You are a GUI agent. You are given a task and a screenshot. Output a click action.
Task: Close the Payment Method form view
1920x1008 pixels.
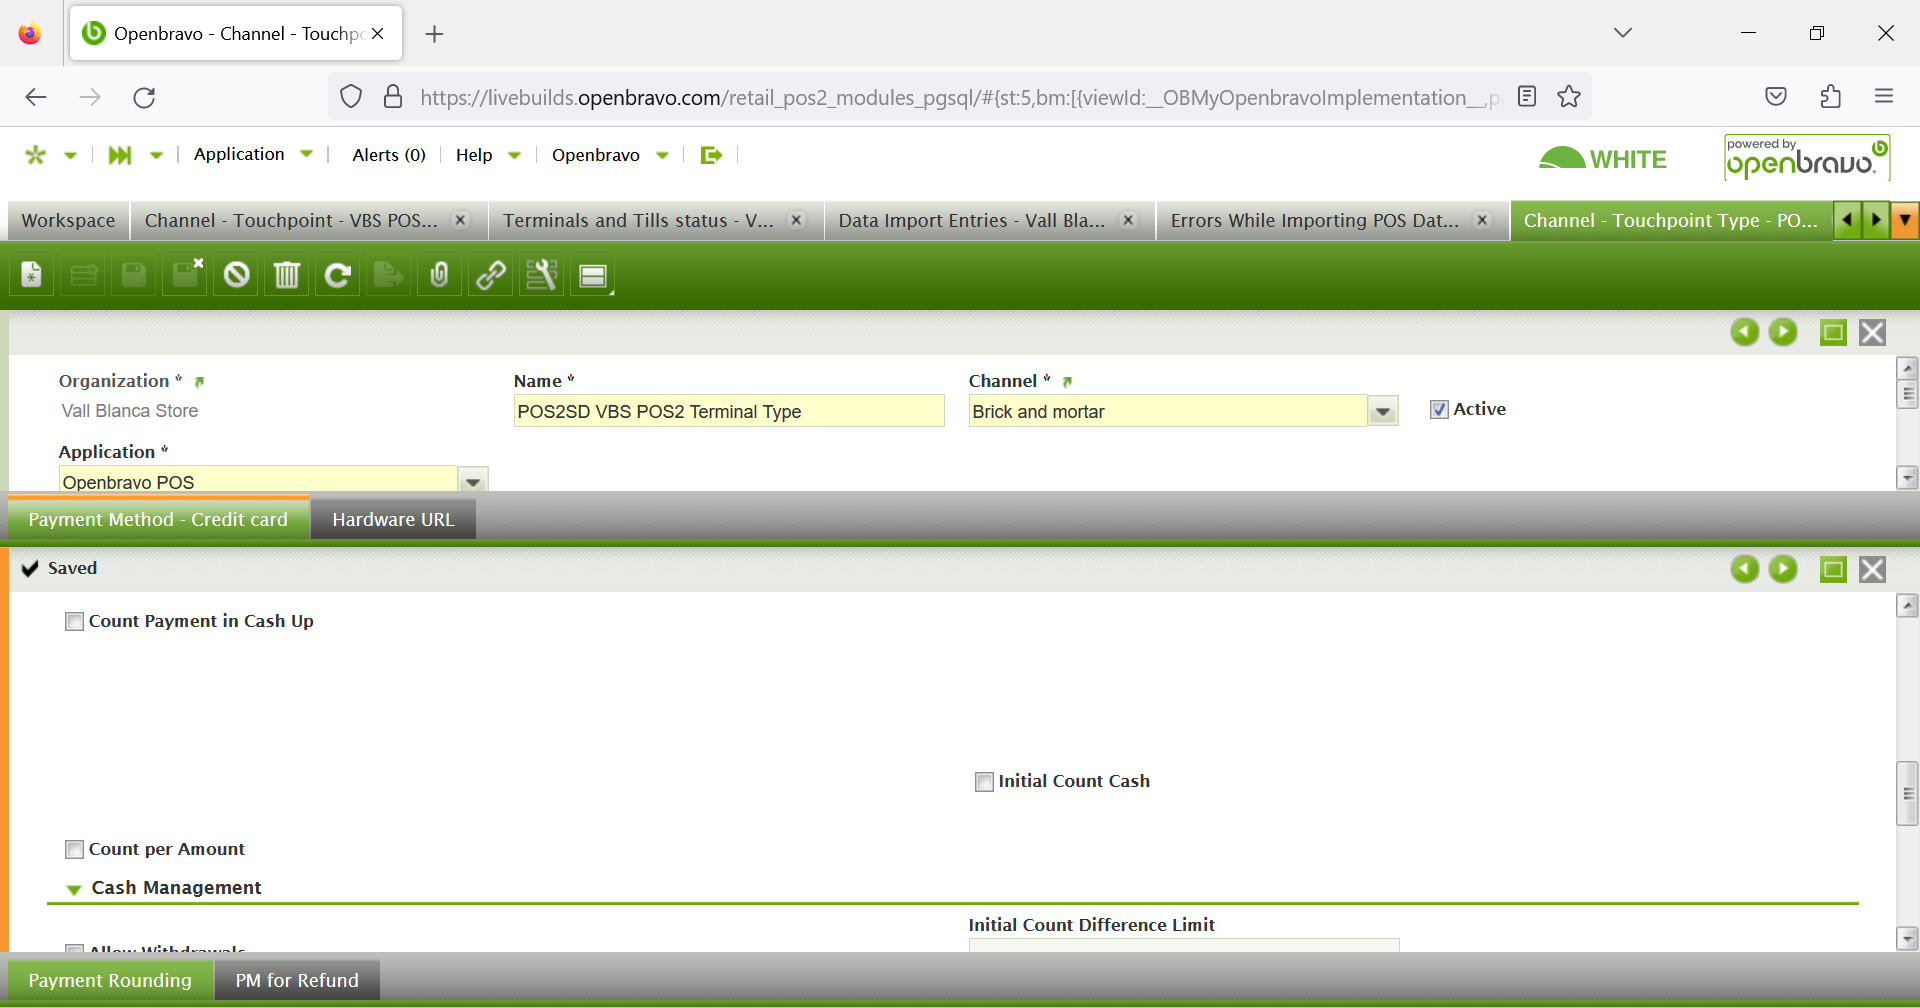(x=1873, y=569)
